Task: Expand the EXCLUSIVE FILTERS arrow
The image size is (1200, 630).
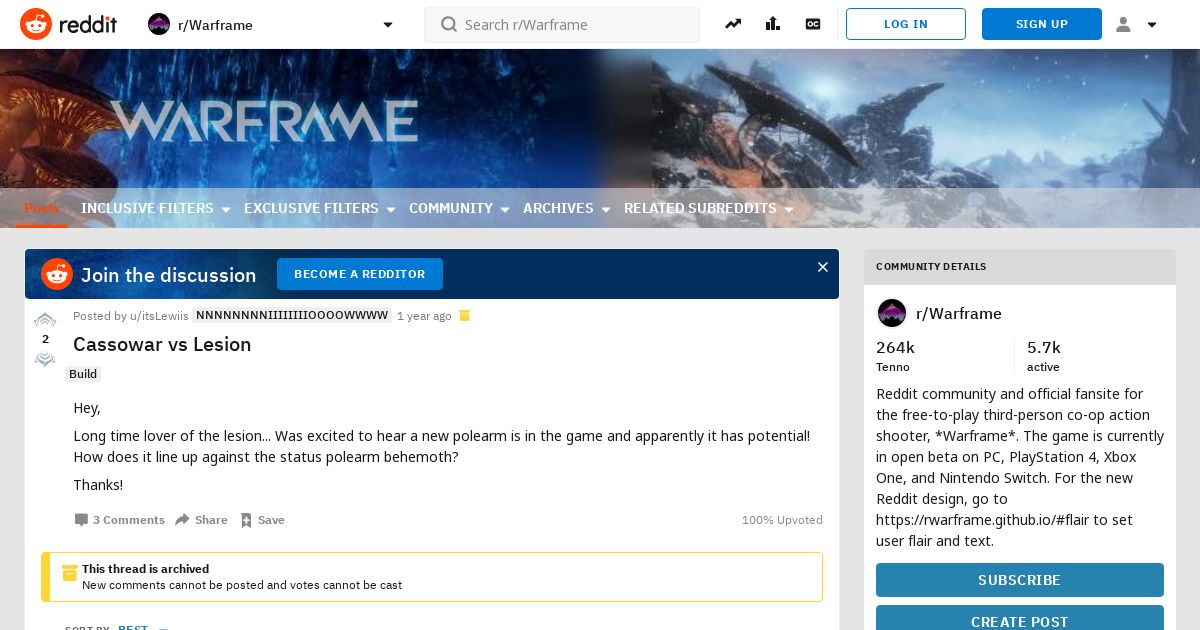Action: click(x=390, y=209)
